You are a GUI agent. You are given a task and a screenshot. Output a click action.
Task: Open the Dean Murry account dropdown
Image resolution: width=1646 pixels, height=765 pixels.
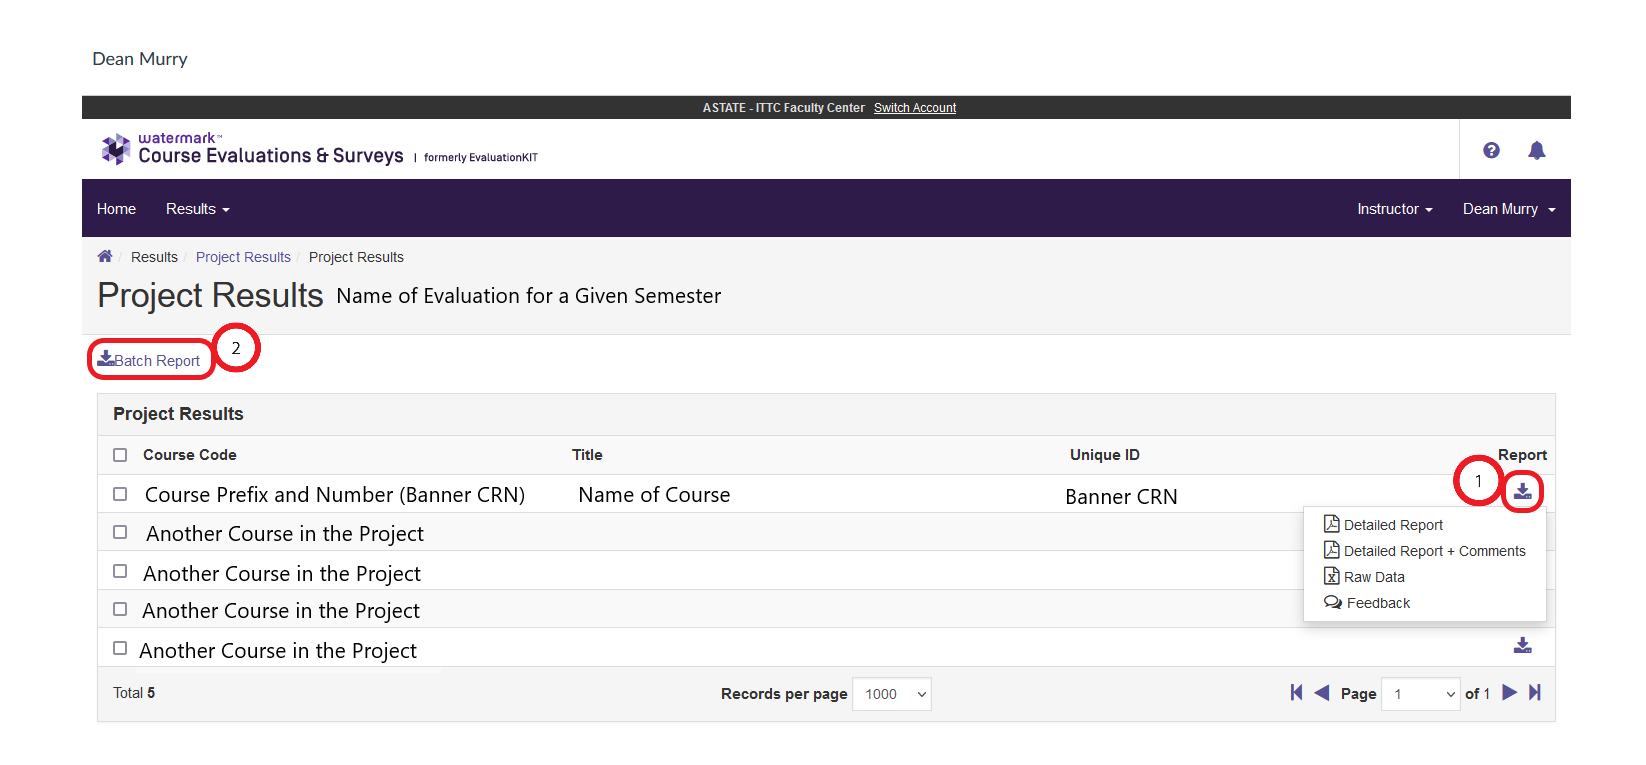click(x=1509, y=209)
